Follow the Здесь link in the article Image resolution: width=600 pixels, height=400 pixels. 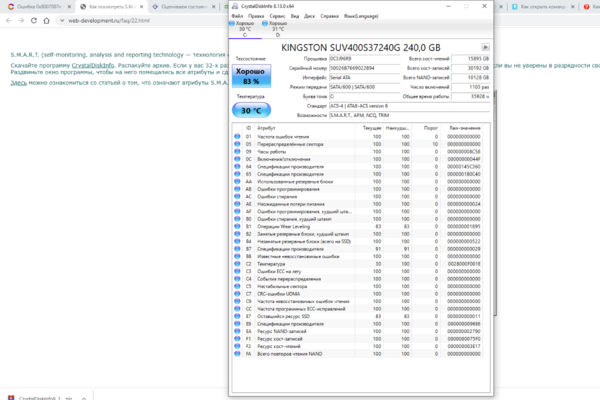[x=18, y=84]
